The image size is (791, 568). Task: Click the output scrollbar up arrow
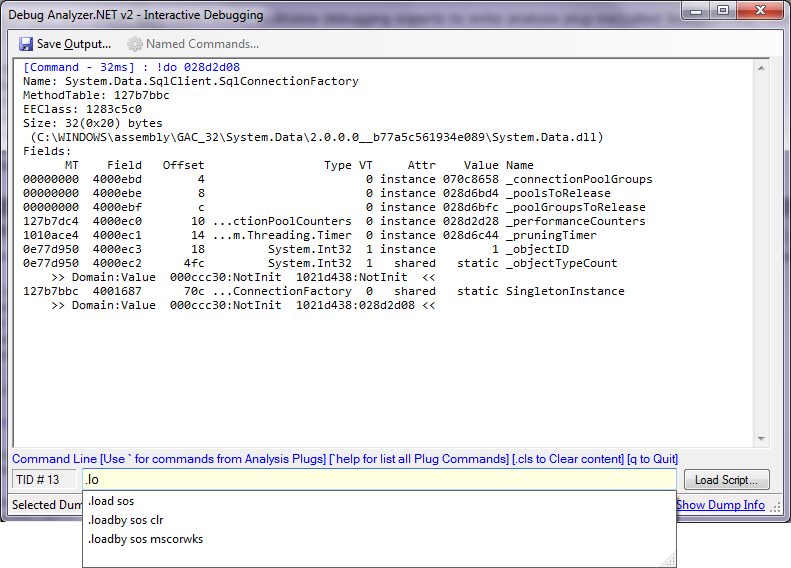click(x=762, y=67)
